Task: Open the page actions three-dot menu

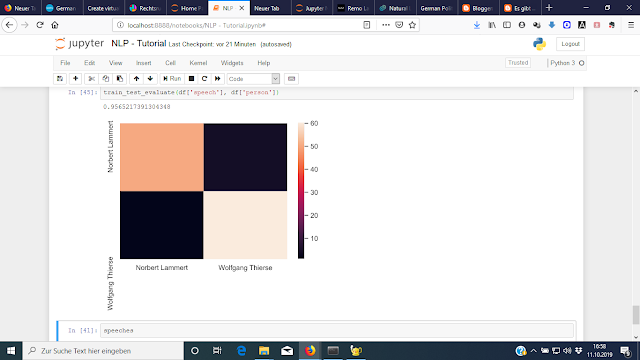Action: pos(386,25)
